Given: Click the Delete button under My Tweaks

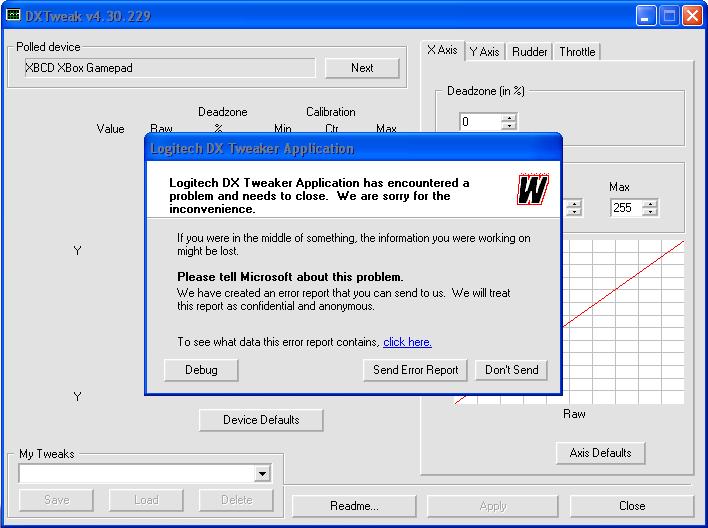Looking at the screenshot, I should 236,500.
